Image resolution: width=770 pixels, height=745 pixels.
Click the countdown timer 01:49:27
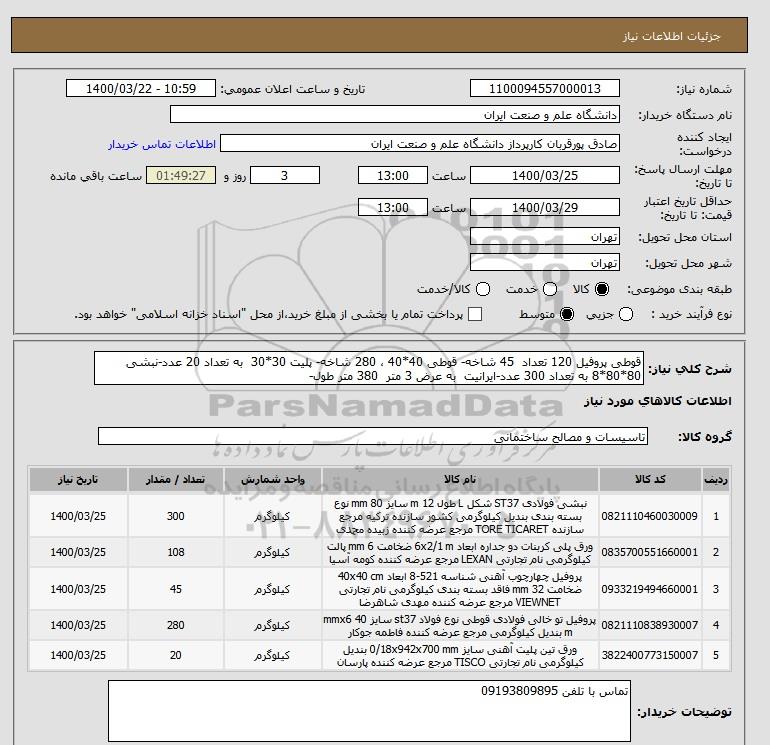click(181, 175)
